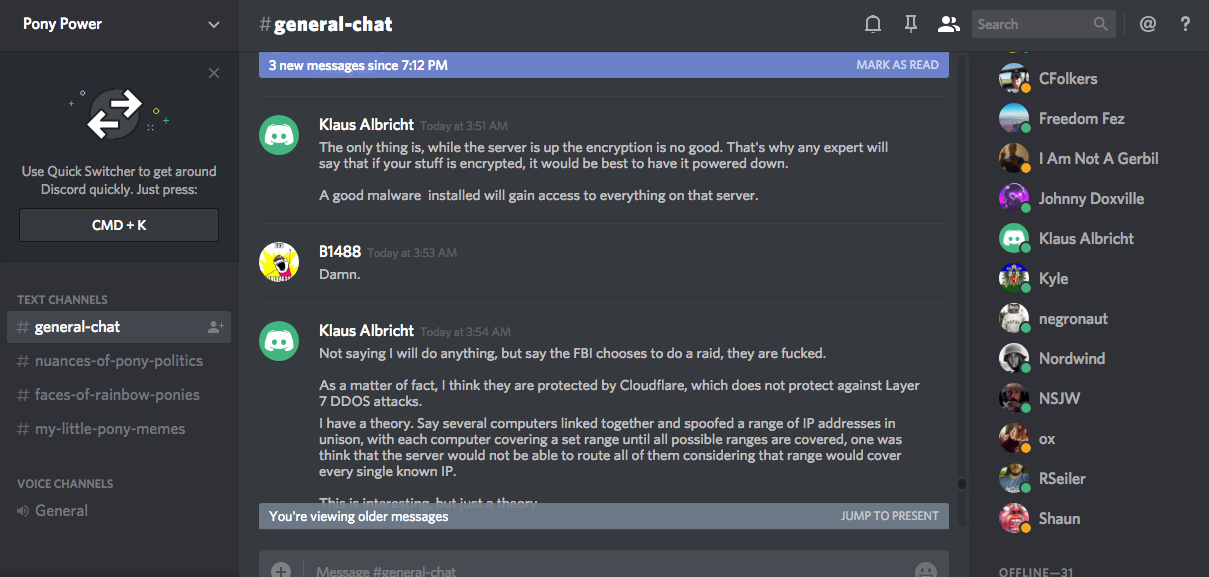Show pinned messages with pin icon
Image resolution: width=1209 pixels, height=577 pixels.
[910, 24]
